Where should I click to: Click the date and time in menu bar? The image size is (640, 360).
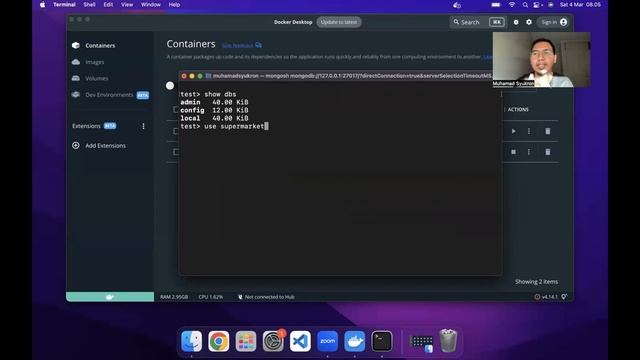click(580, 5)
